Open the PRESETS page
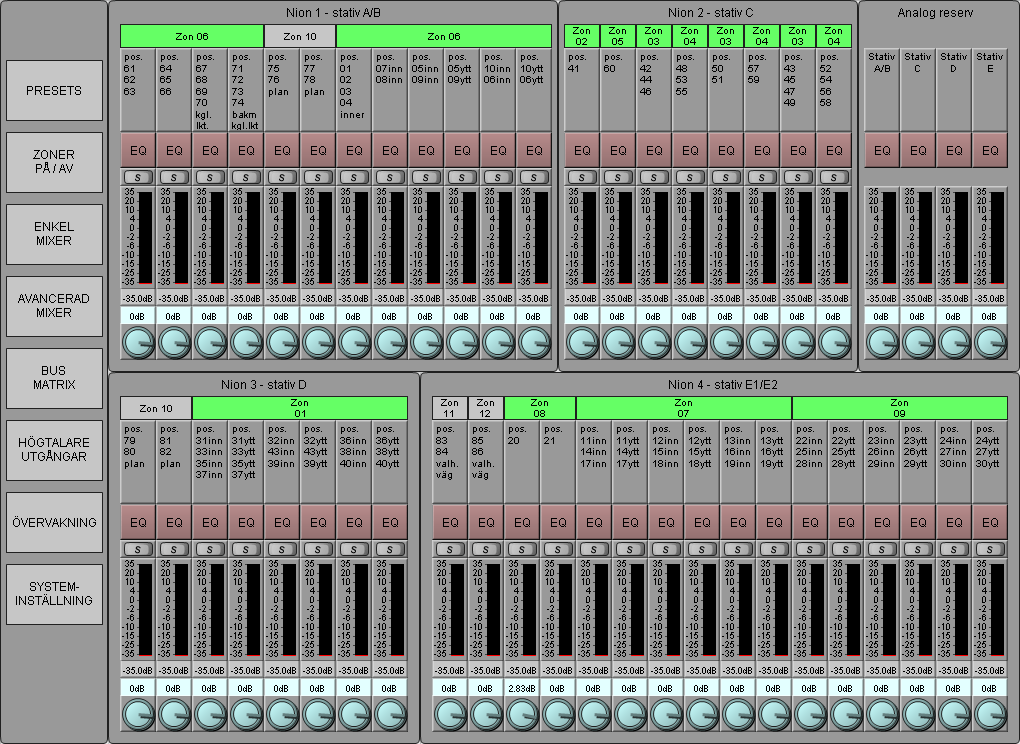The image size is (1020, 744). (54, 91)
